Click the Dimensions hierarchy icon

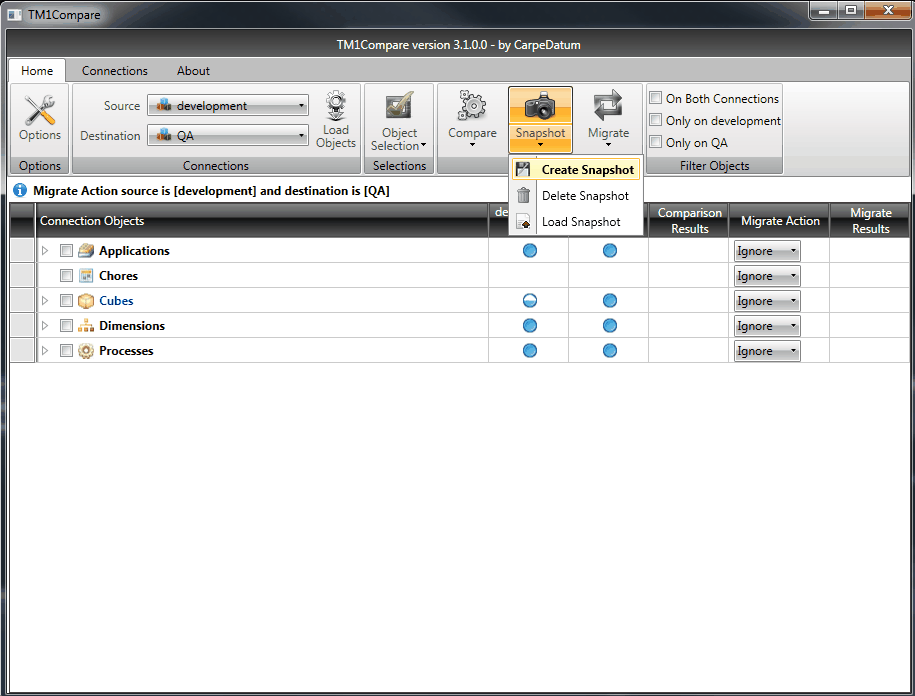[x=86, y=326]
